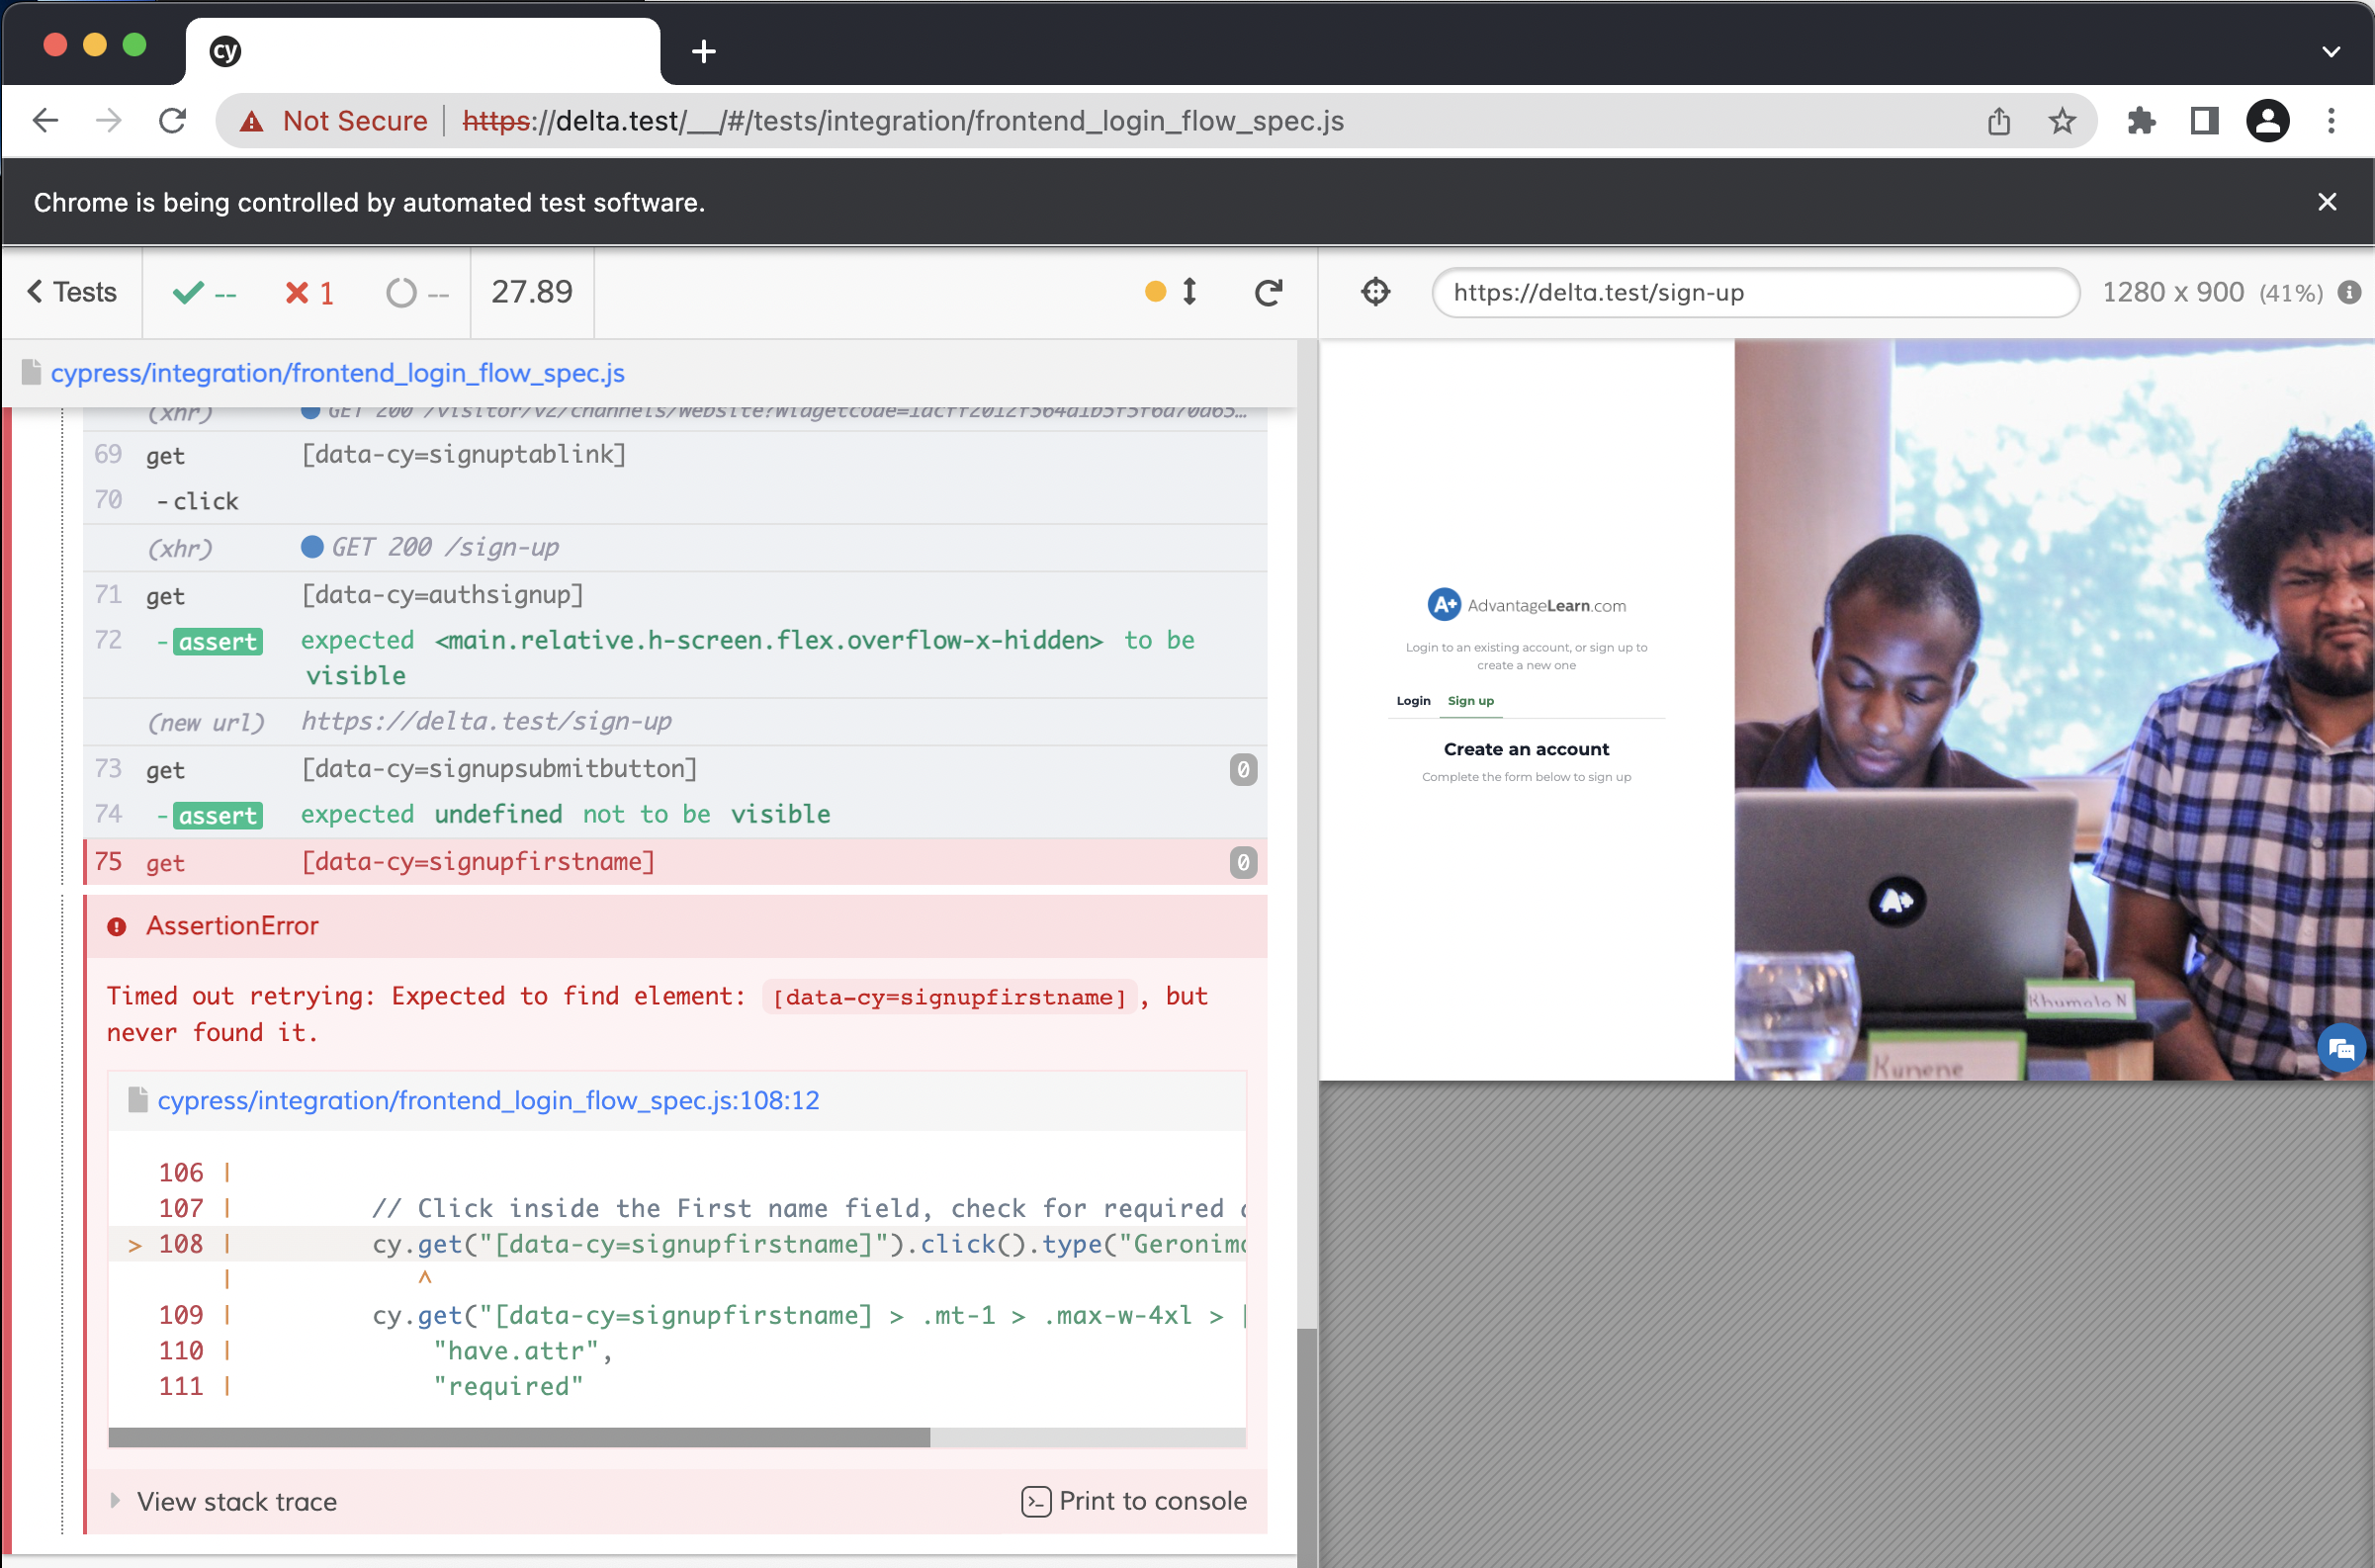Dismiss the automated test software banner
This screenshot has width=2375, height=1568.
tap(2327, 202)
